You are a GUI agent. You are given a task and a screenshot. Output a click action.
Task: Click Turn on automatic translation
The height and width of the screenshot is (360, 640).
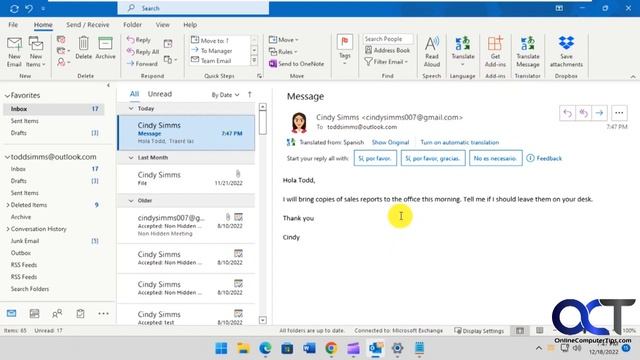pos(460,142)
